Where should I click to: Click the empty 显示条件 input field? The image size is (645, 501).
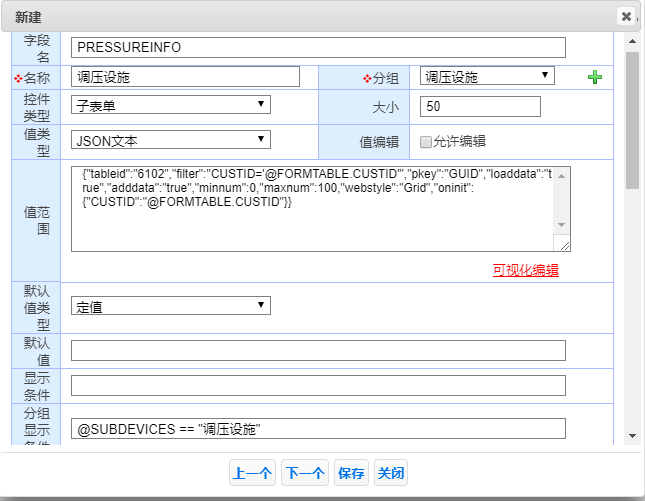point(318,385)
